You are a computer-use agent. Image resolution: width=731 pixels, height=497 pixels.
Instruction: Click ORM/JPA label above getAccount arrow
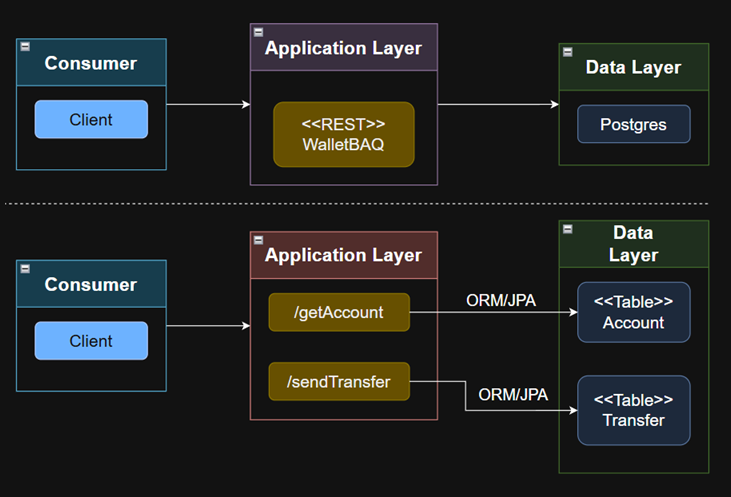click(x=501, y=301)
